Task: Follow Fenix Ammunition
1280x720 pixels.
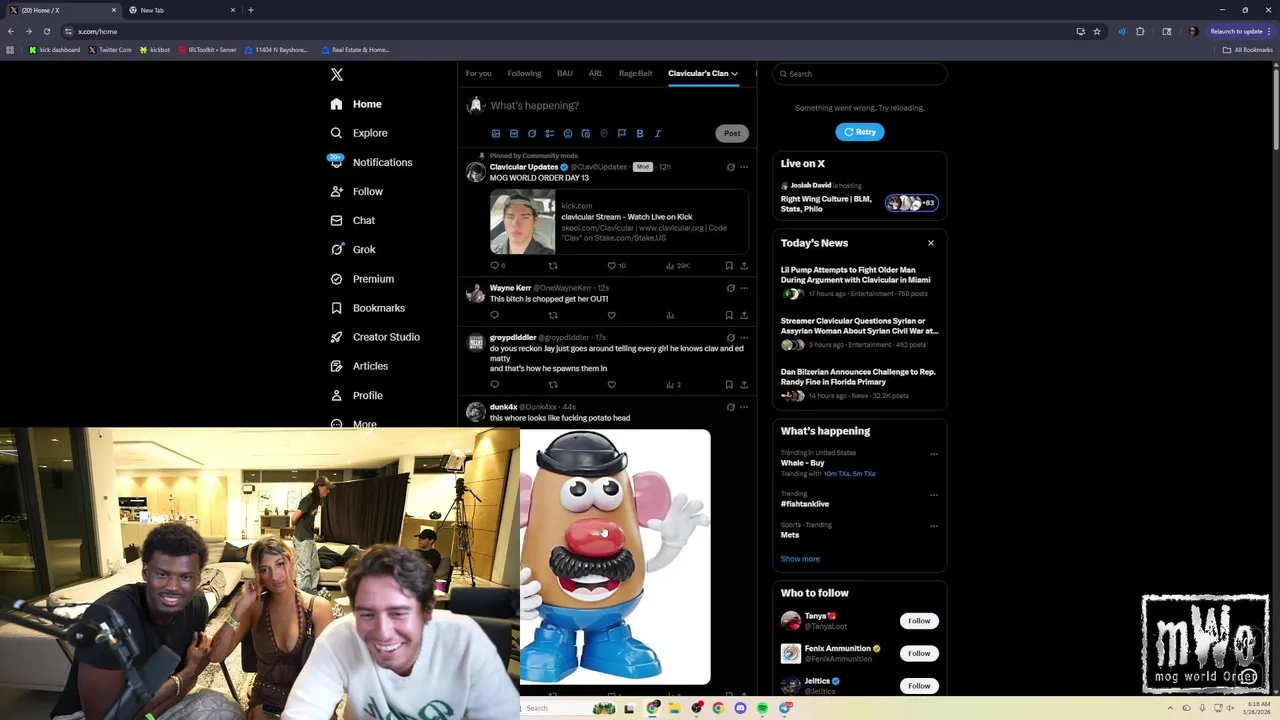Action: click(919, 653)
